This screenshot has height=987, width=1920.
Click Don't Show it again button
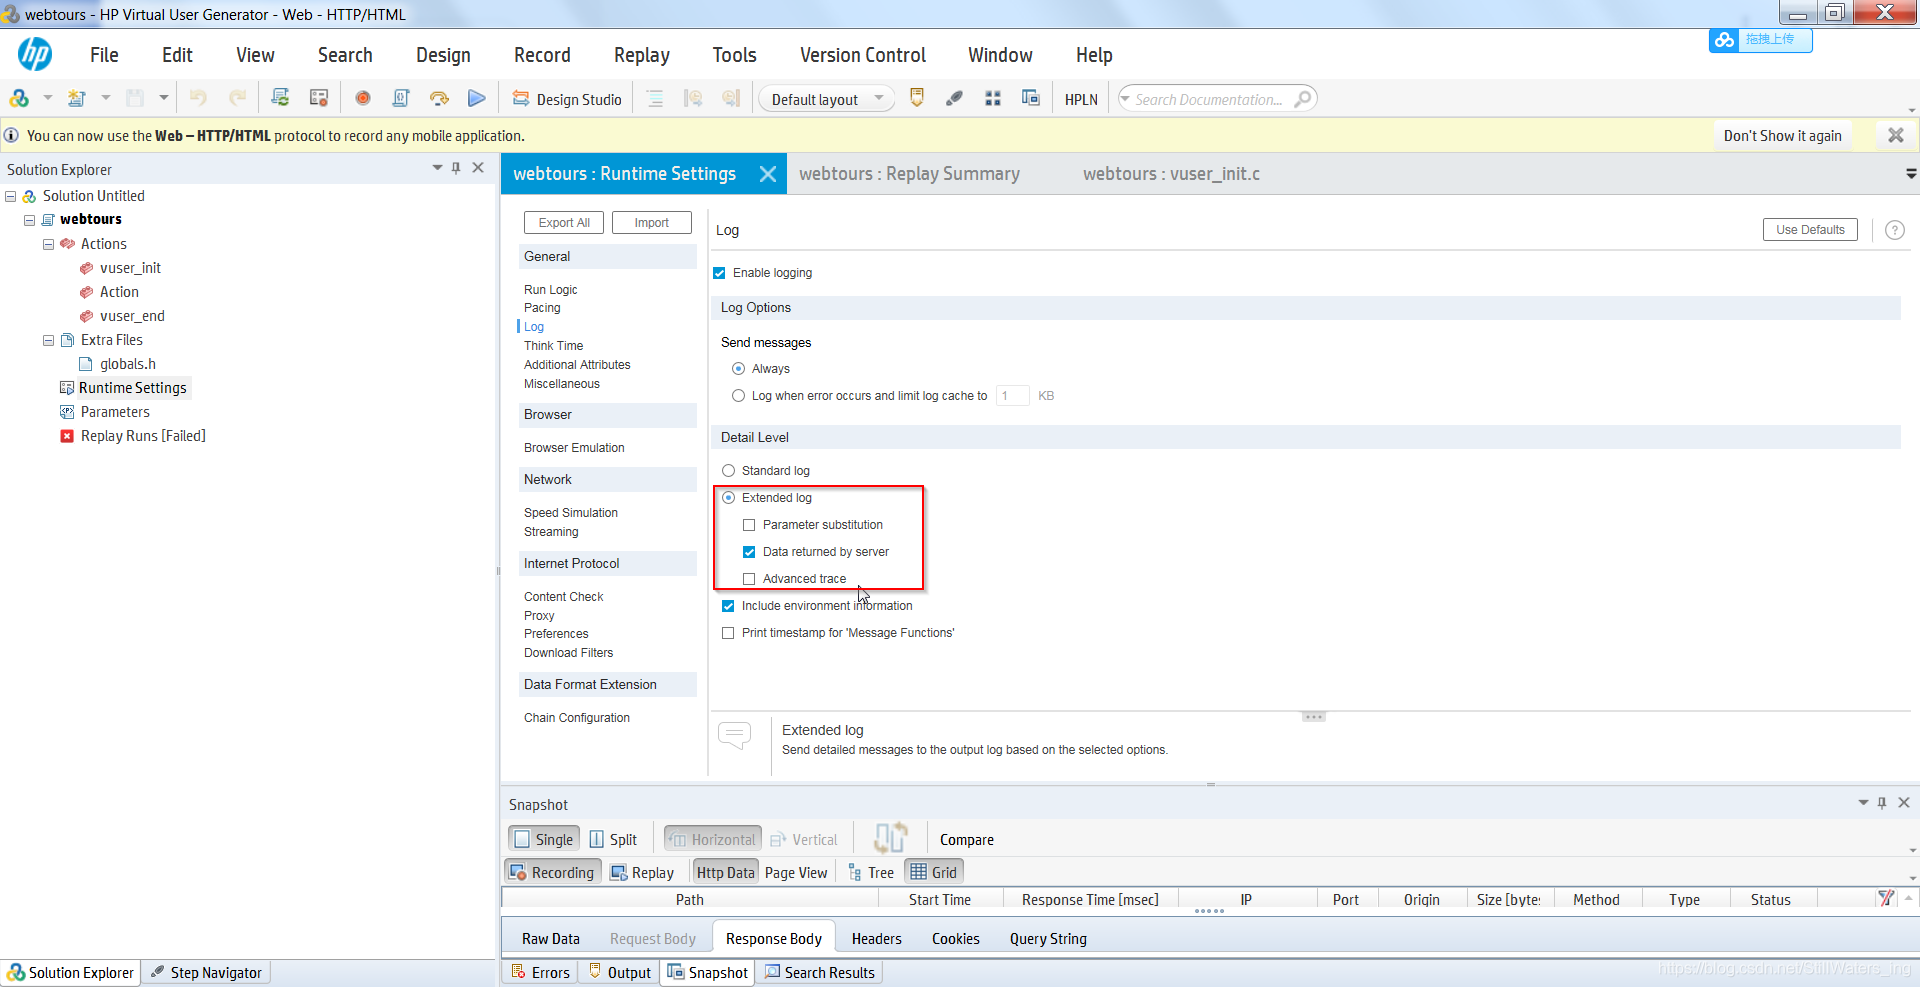tap(1782, 135)
